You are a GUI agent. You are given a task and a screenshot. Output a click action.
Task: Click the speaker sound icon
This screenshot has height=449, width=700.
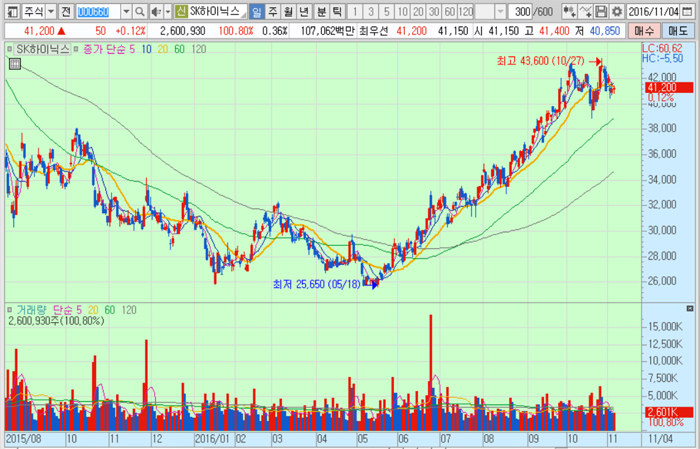[x=156, y=11]
